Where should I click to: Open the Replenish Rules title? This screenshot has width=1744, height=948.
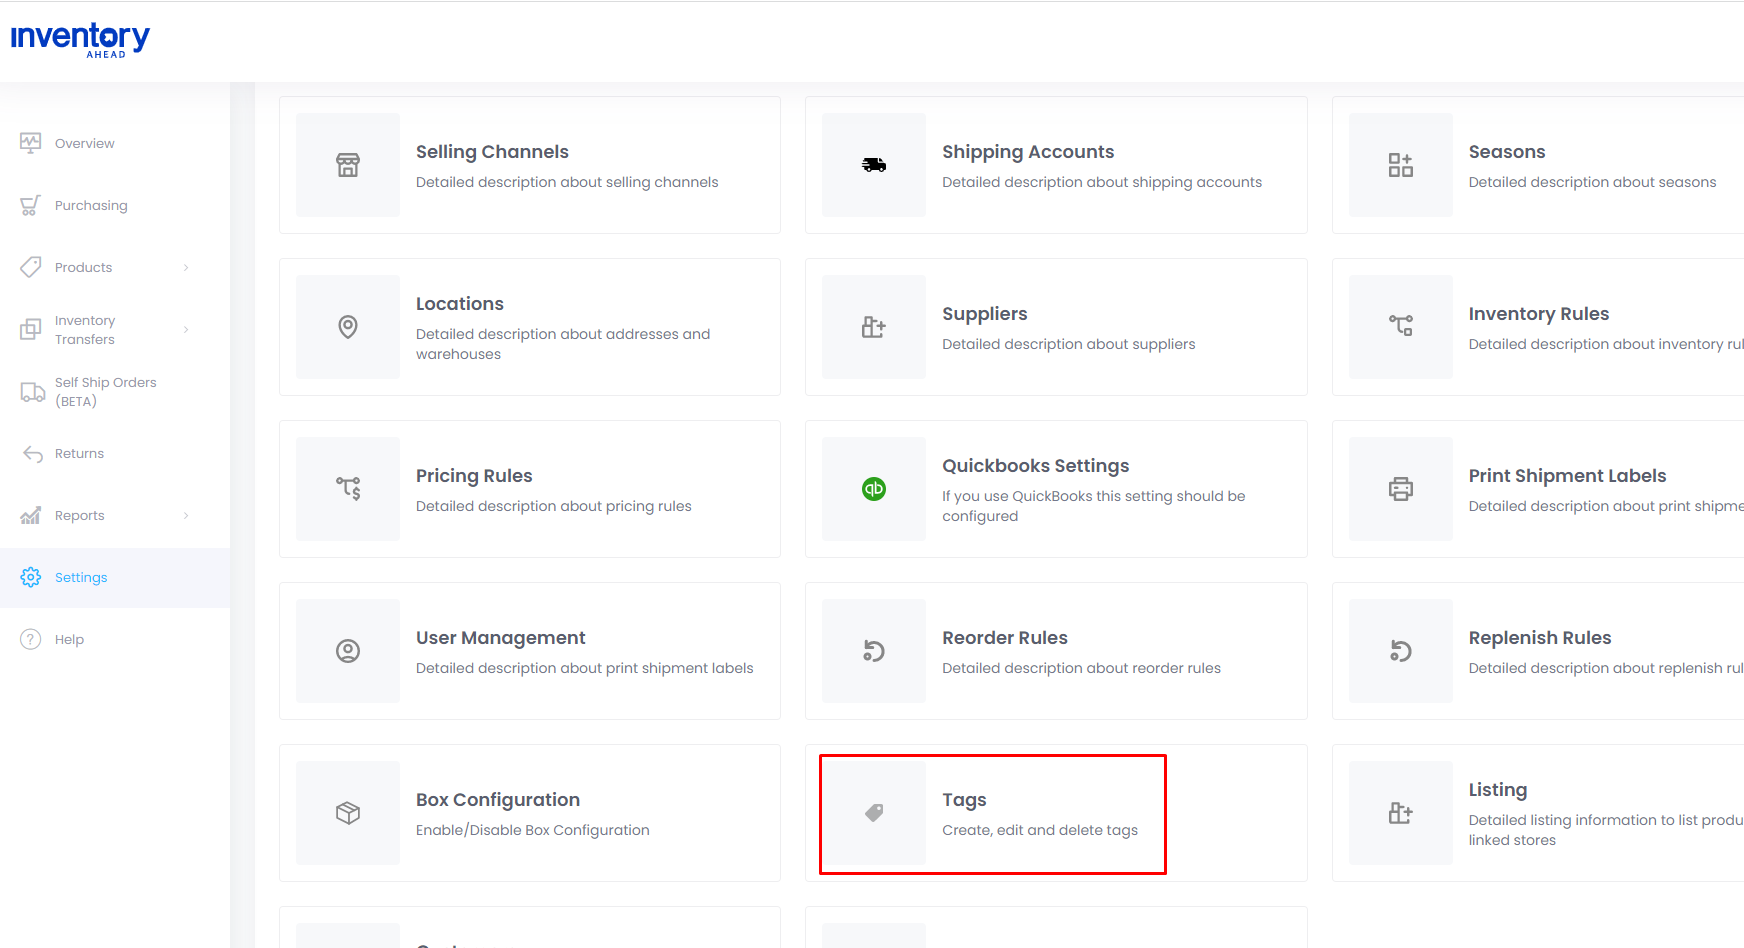[x=1540, y=638]
